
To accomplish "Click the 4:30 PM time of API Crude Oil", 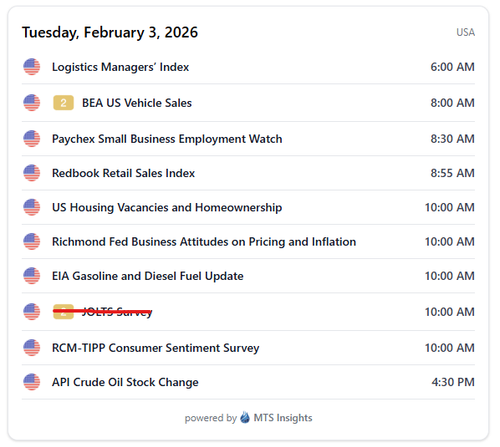I will tap(453, 382).
